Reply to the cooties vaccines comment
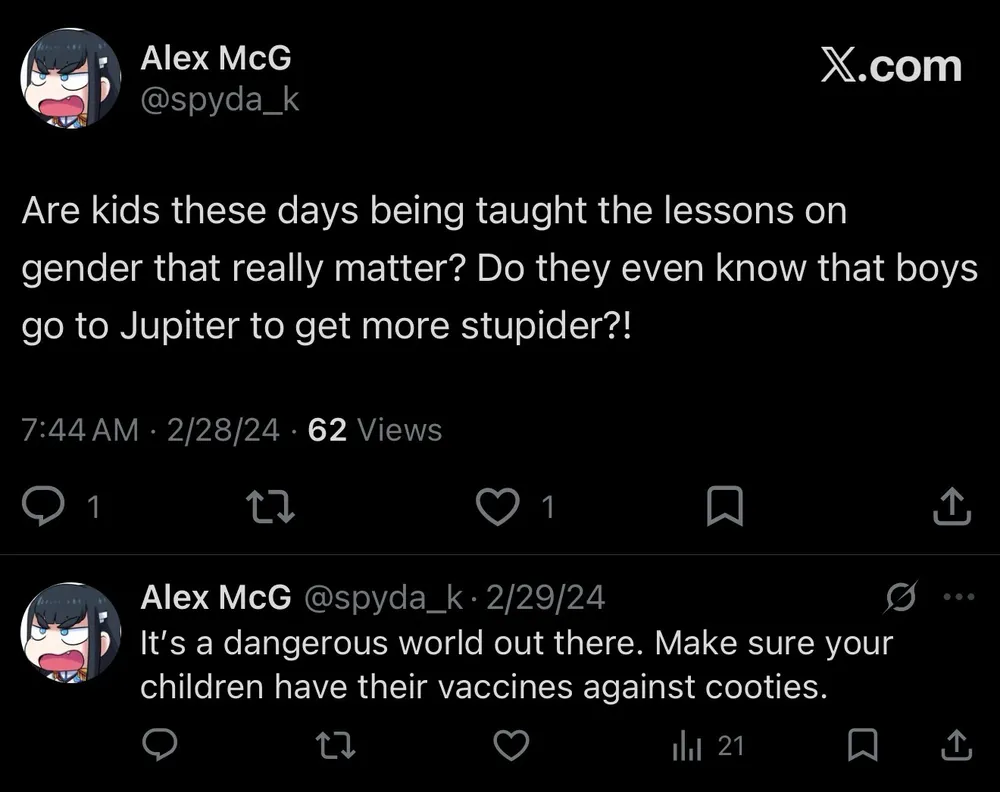Screen dimensions: 1000x792 [160, 745]
